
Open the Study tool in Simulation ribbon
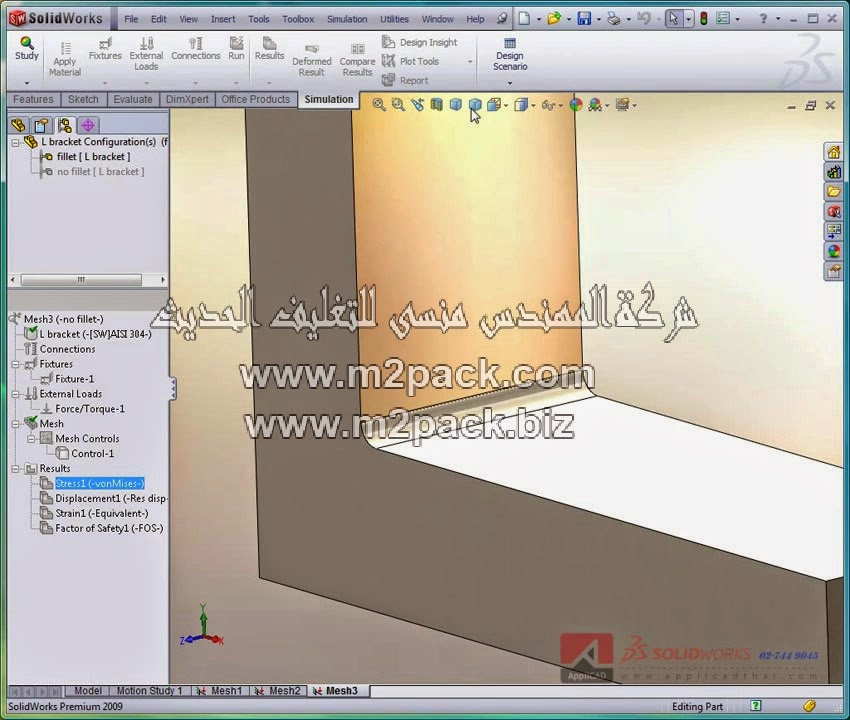pyautogui.click(x=27, y=49)
